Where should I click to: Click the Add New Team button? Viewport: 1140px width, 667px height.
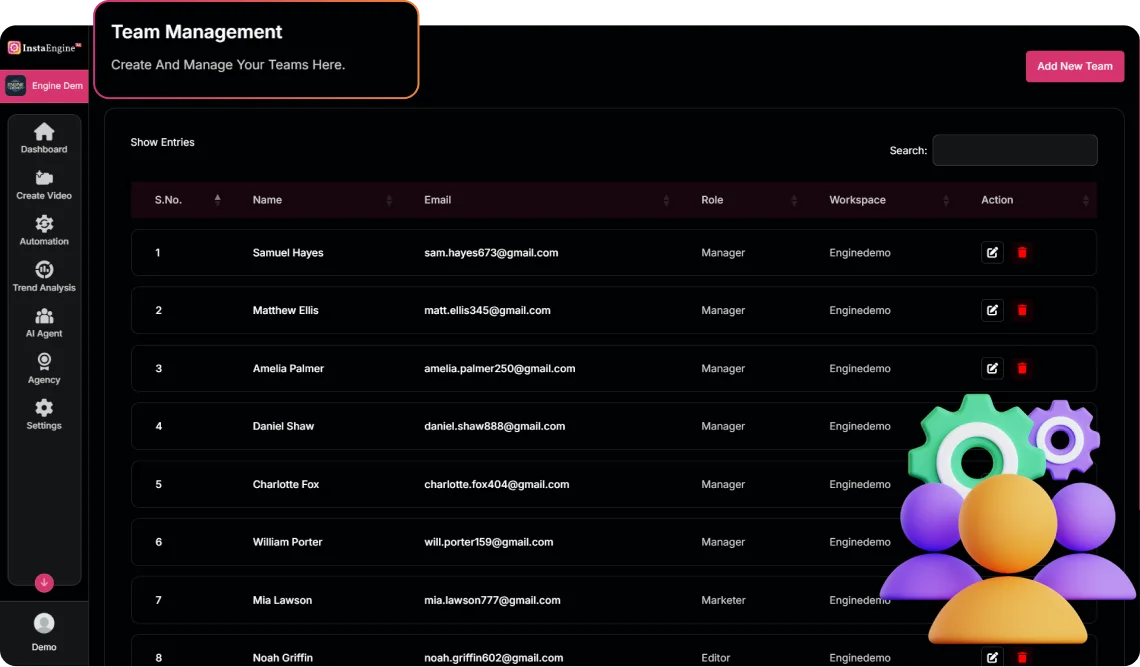1074,66
